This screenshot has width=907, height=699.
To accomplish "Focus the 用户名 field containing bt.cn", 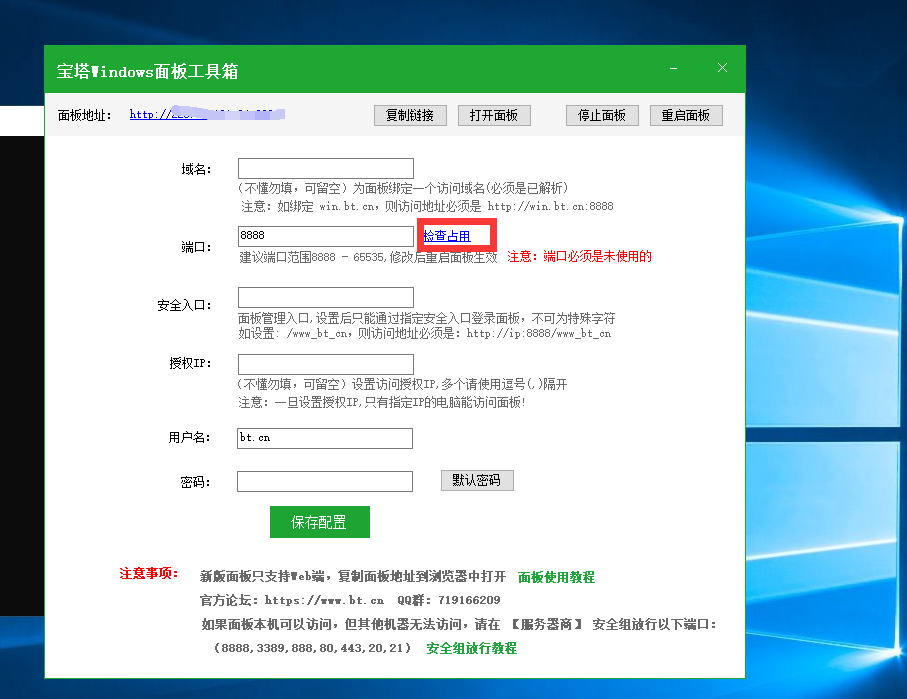I will 325,438.
